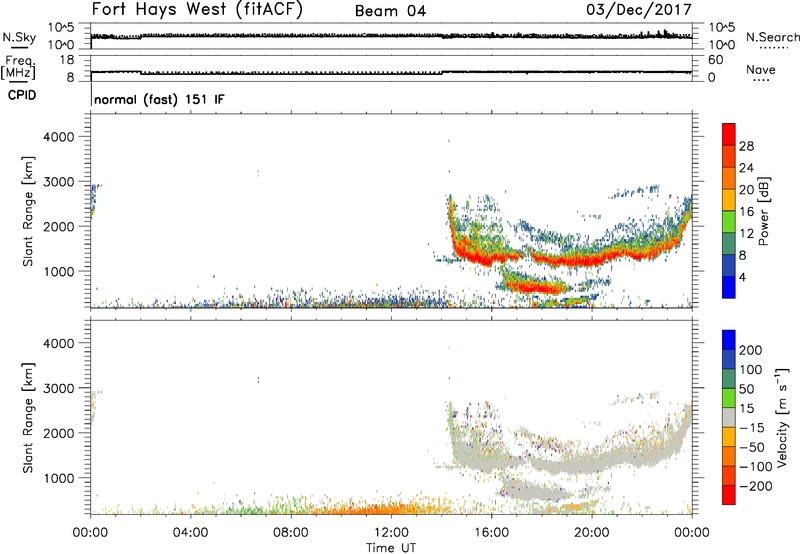The height and width of the screenshot is (554, 800).
Task: Click the '16:00' time axis tick label
Action: (x=491, y=533)
